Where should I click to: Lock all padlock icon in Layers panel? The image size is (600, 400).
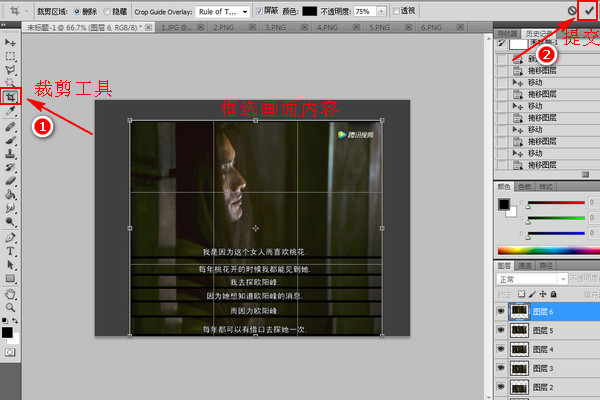tap(553, 294)
